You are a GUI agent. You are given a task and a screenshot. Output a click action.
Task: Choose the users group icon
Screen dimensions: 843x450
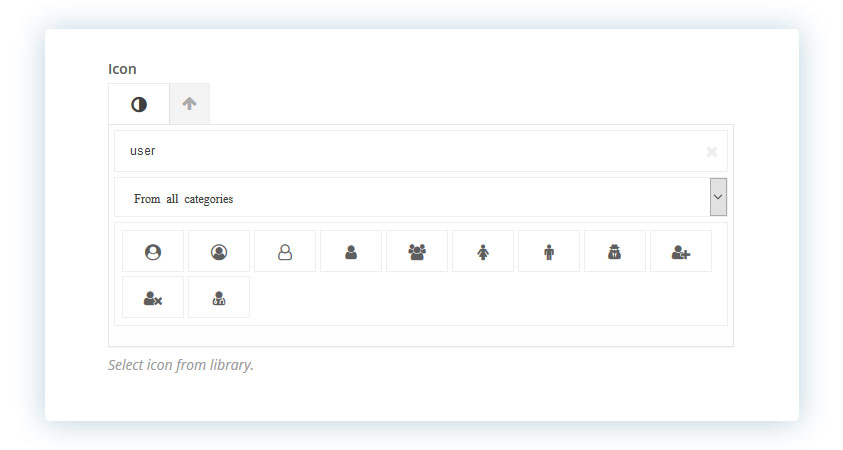[417, 252]
